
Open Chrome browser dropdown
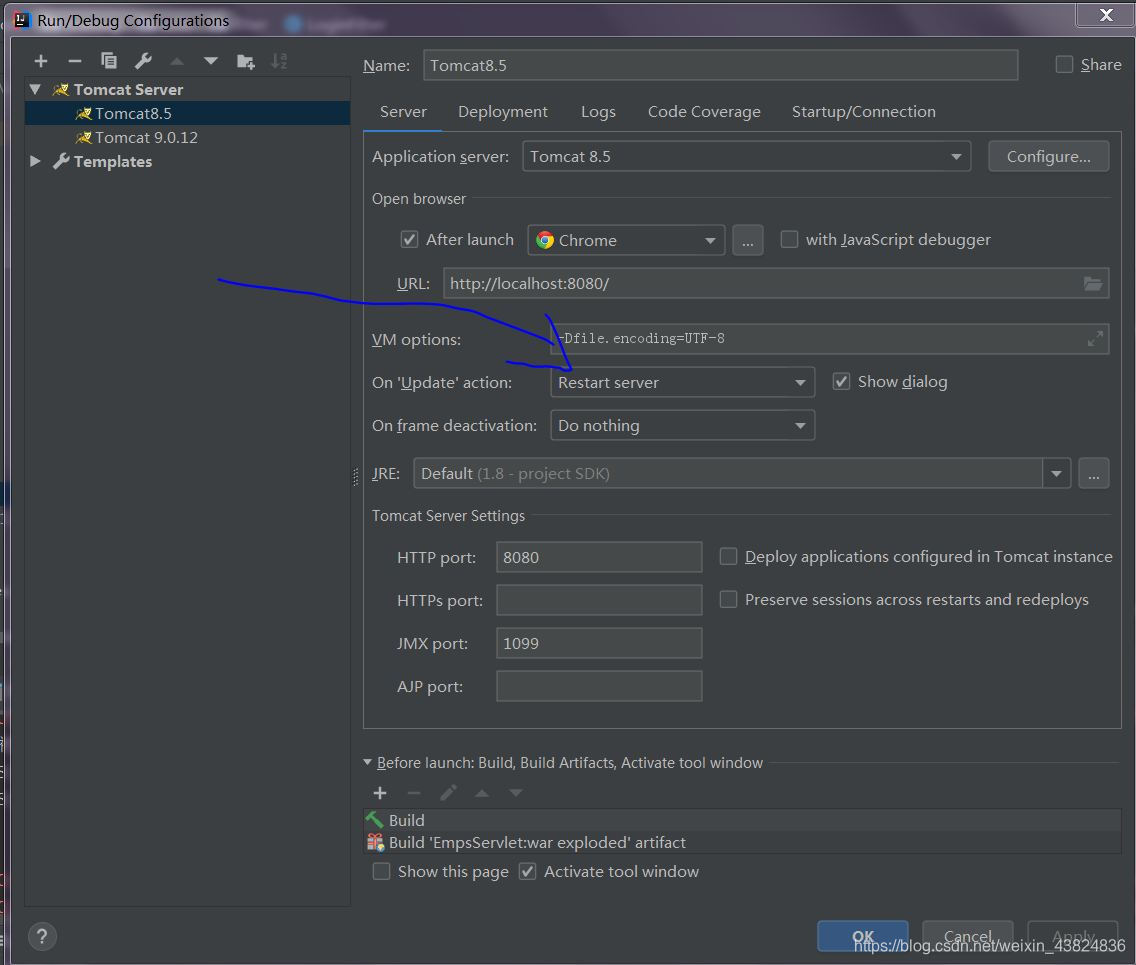point(626,240)
